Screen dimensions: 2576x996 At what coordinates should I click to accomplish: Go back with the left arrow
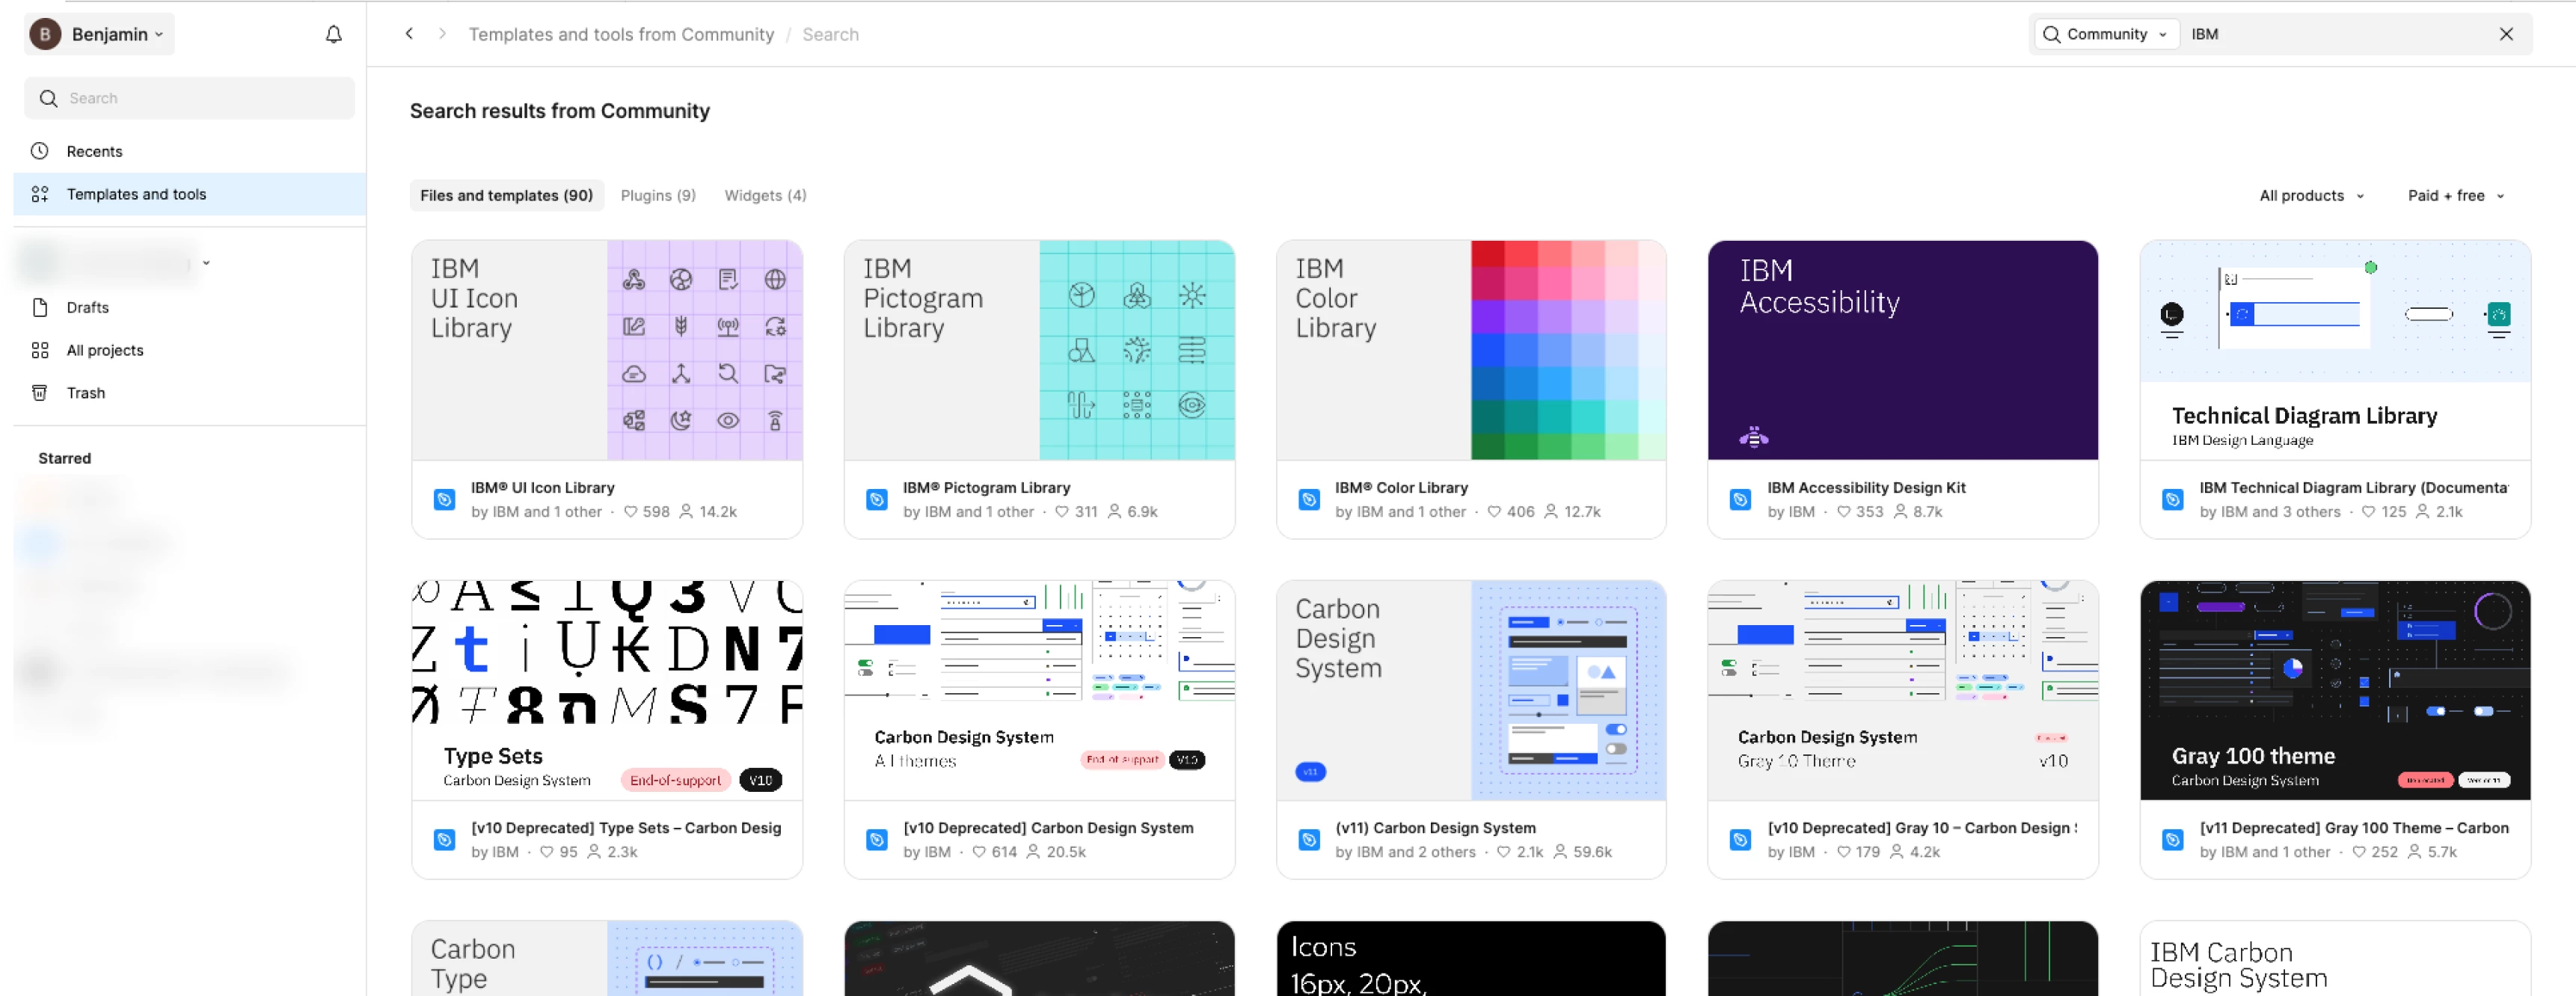point(409,34)
